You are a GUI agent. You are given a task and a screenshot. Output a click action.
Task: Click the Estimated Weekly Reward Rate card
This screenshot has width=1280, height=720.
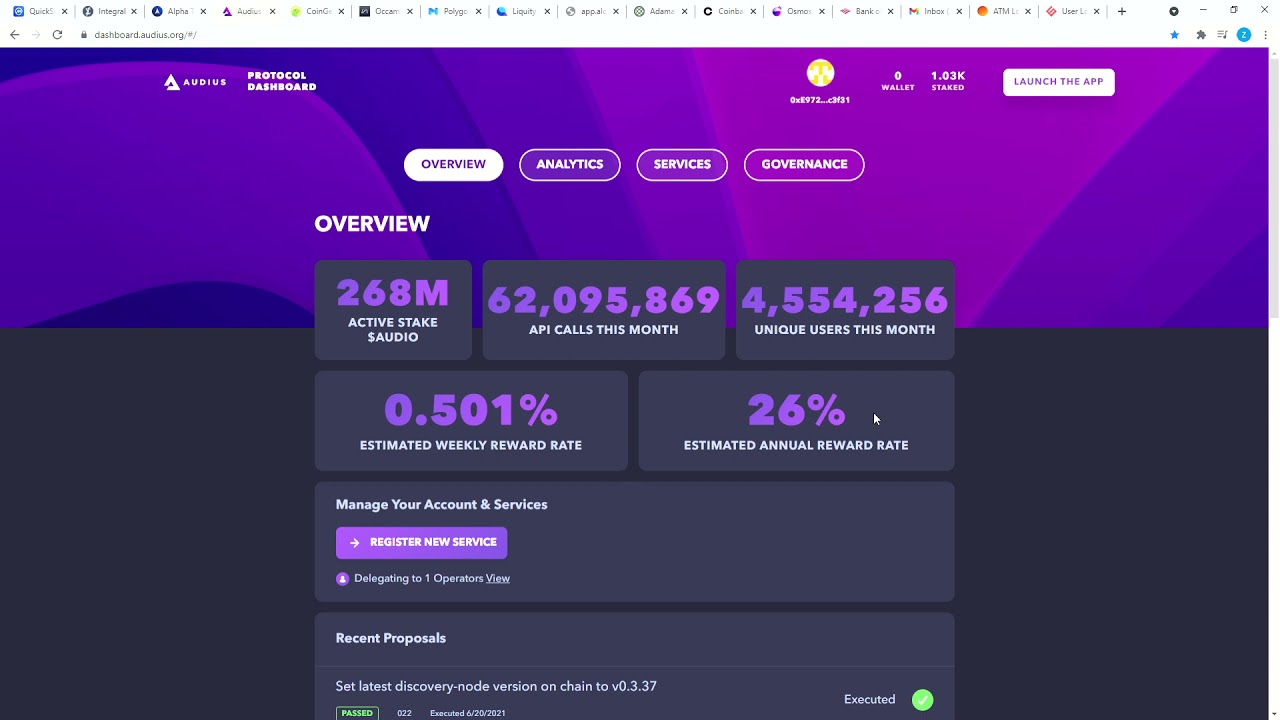coord(471,421)
